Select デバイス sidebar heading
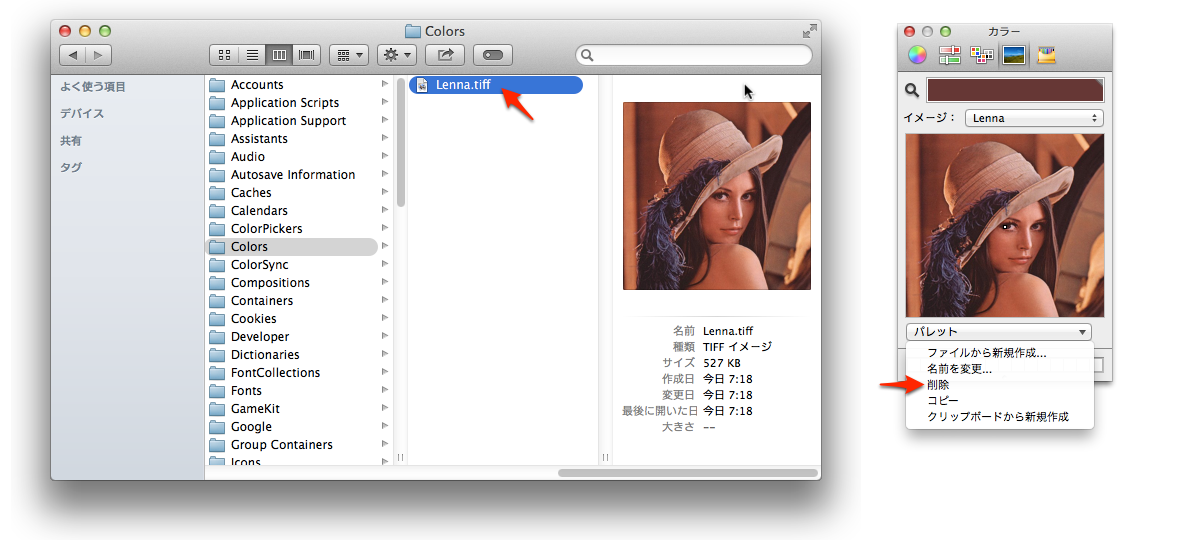 pos(82,114)
